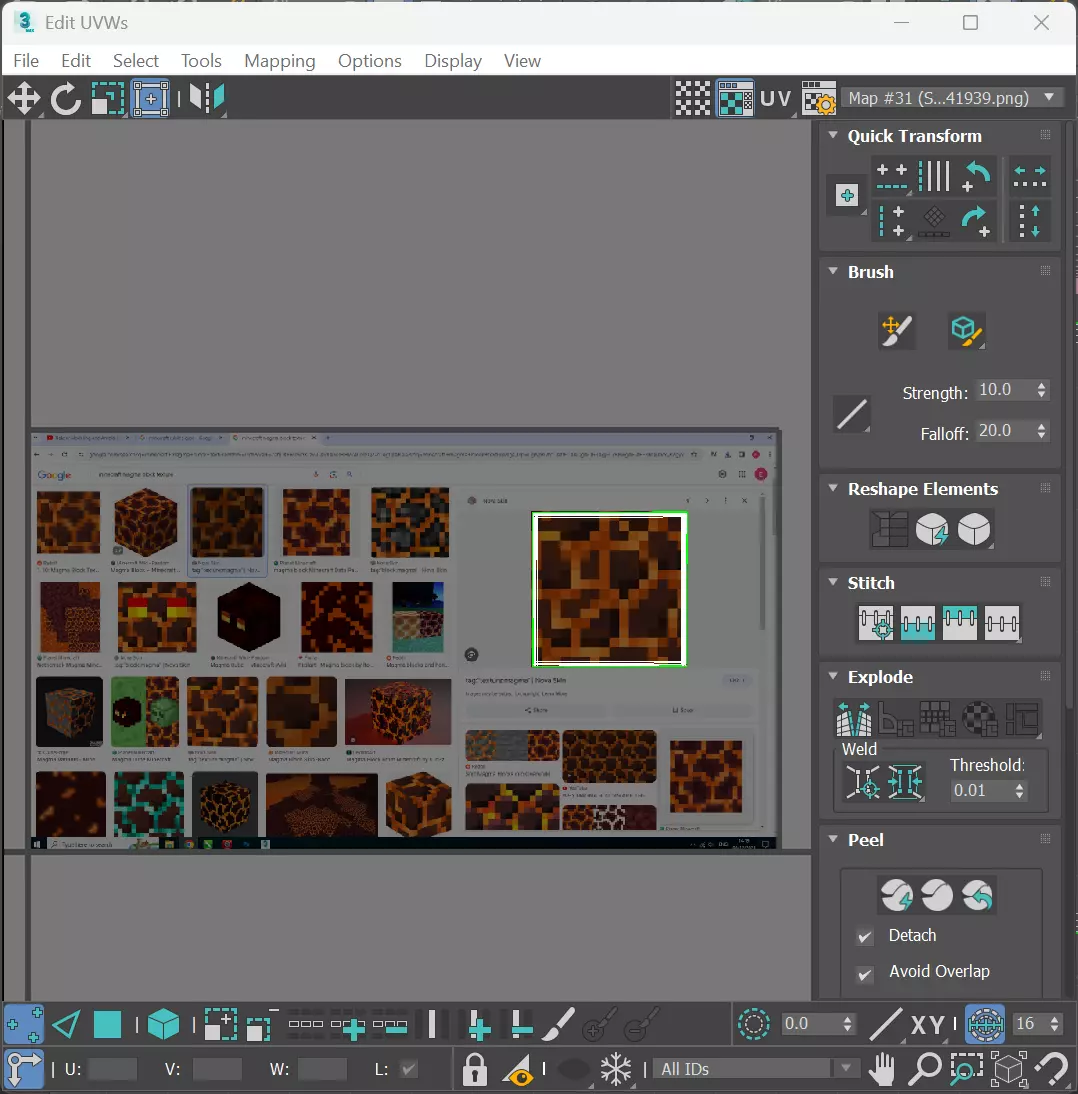
Task: Toggle show map in dialog icon
Action: tap(735, 98)
